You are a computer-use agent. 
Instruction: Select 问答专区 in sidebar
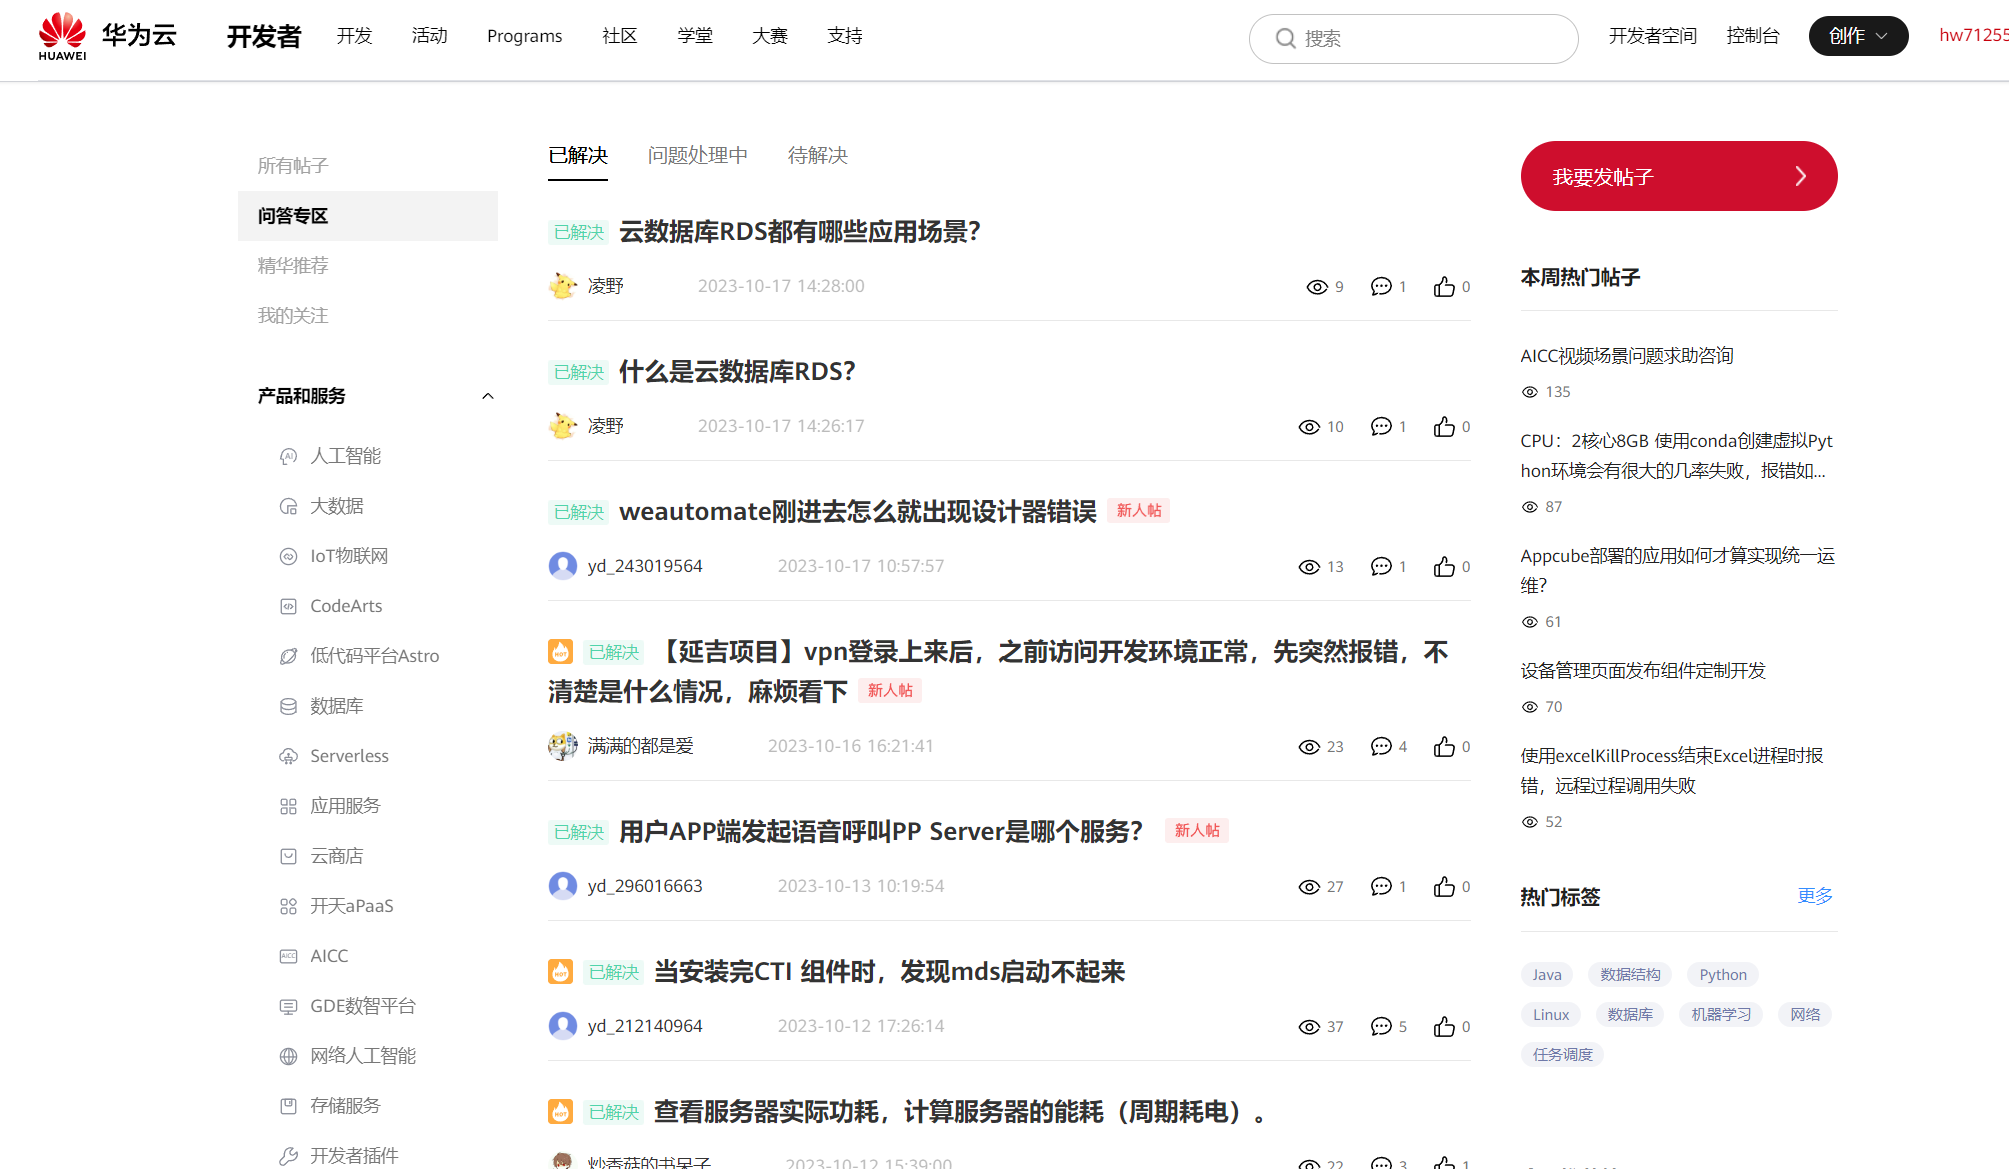pos(368,216)
